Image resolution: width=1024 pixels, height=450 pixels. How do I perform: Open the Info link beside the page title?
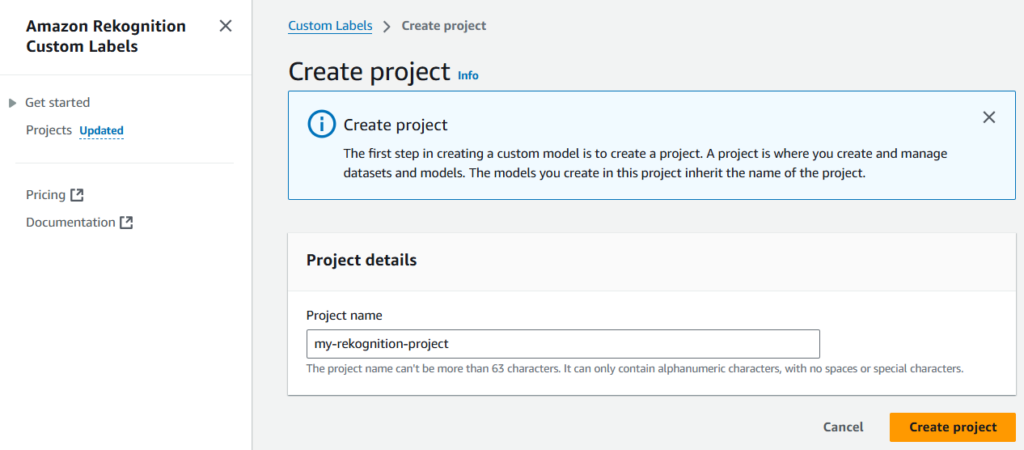(x=468, y=75)
